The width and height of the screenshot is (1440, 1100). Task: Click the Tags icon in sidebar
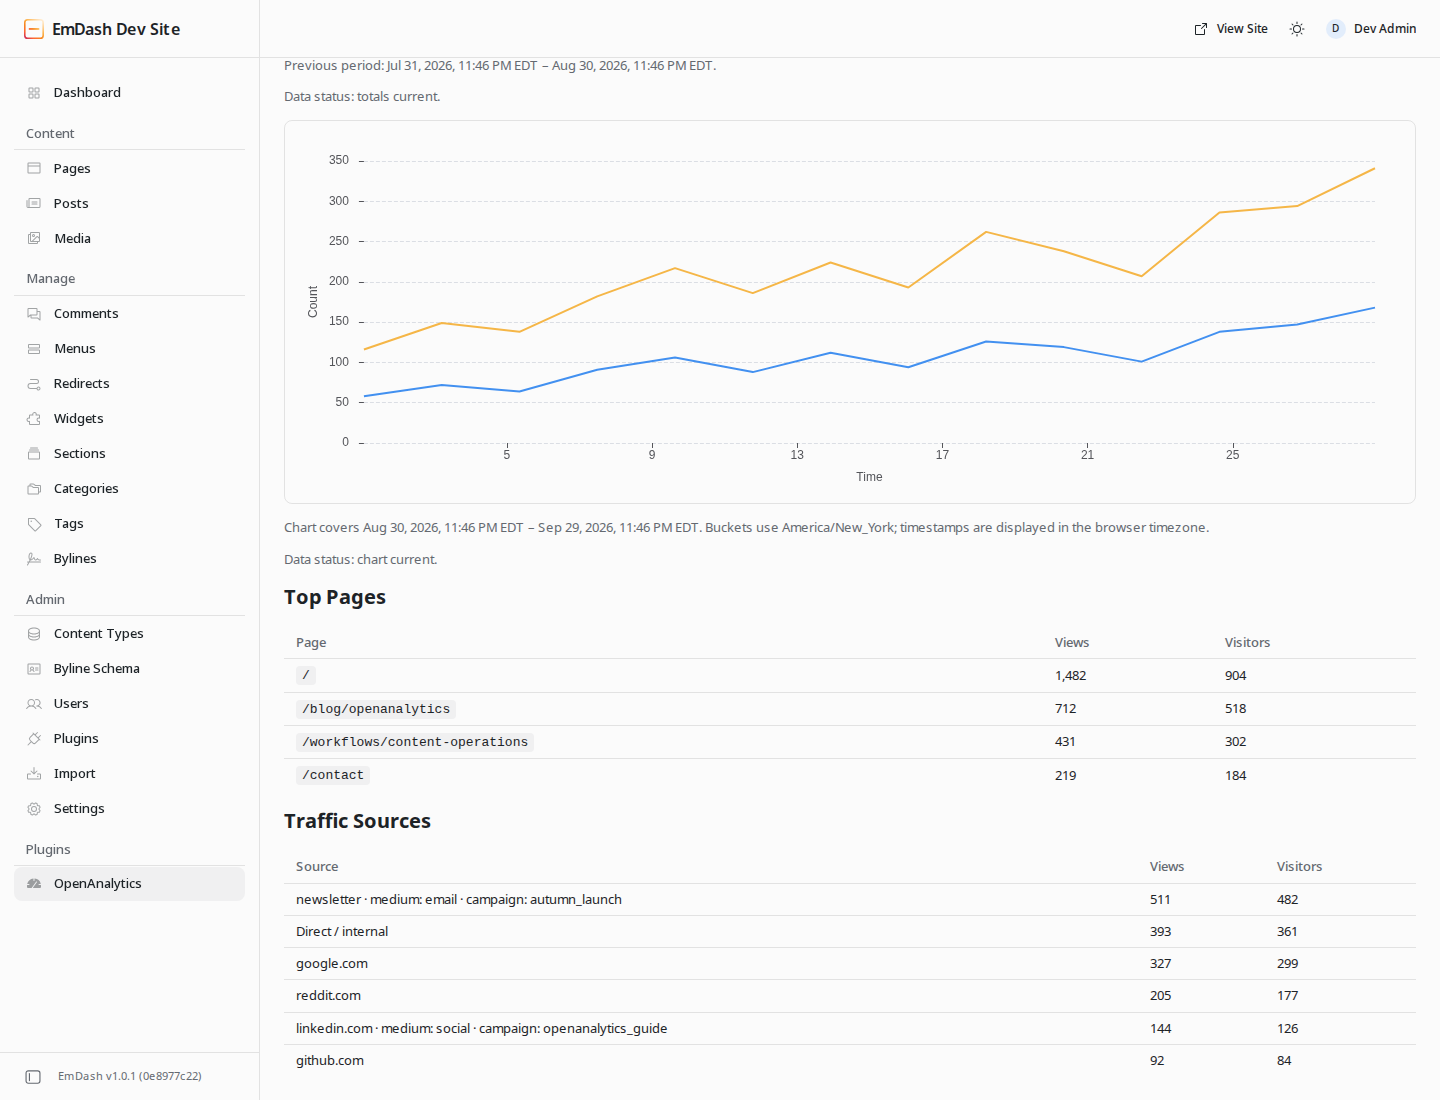(34, 524)
